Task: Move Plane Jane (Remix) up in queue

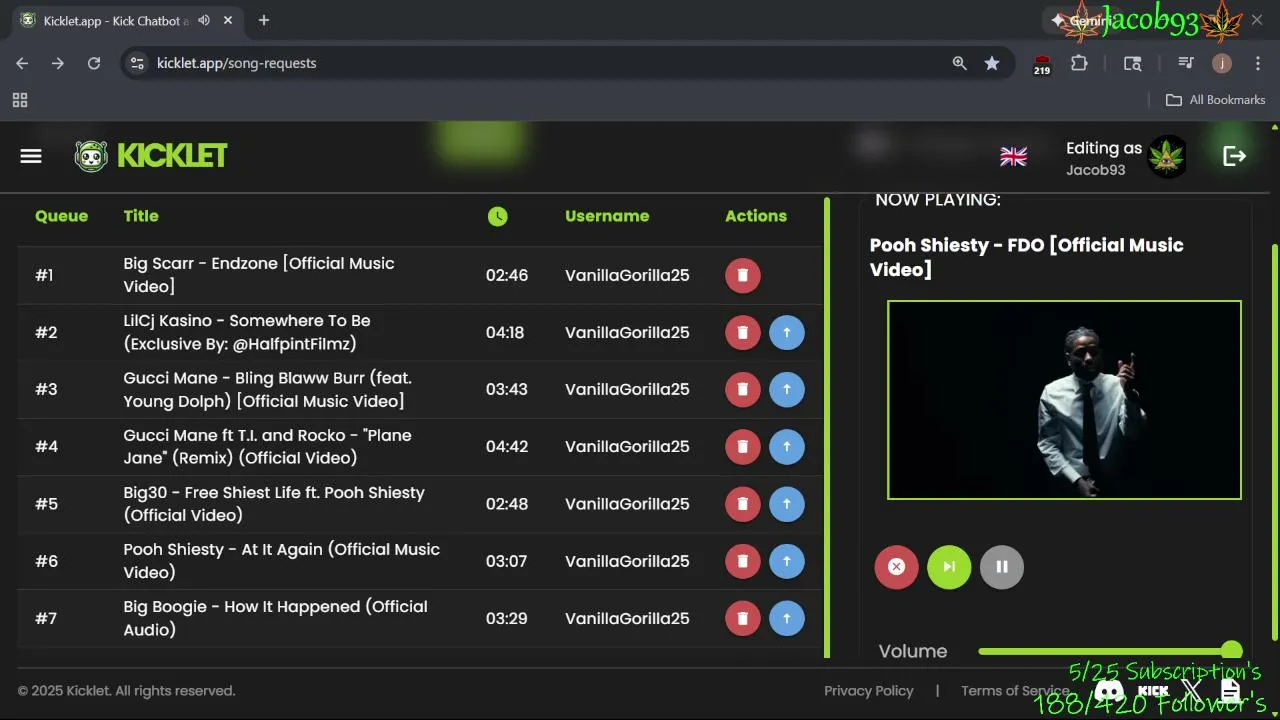Action: click(x=787, y=446)
